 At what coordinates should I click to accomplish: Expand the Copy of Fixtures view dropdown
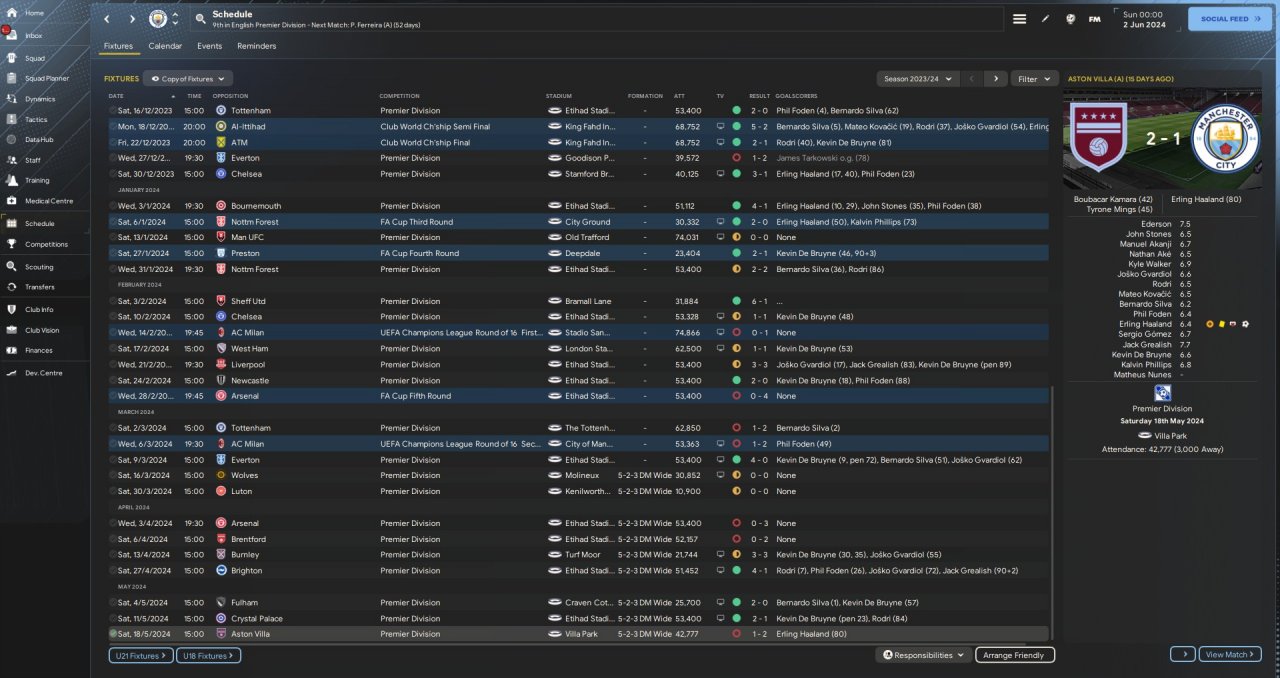click(188, 78)
